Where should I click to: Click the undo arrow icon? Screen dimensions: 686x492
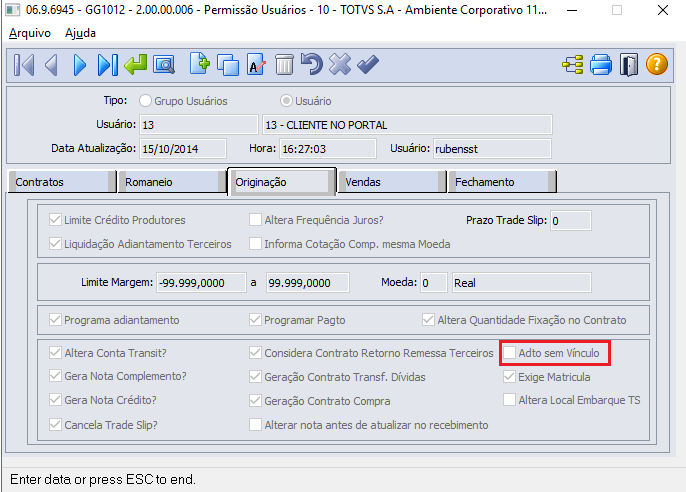(312, 64)
